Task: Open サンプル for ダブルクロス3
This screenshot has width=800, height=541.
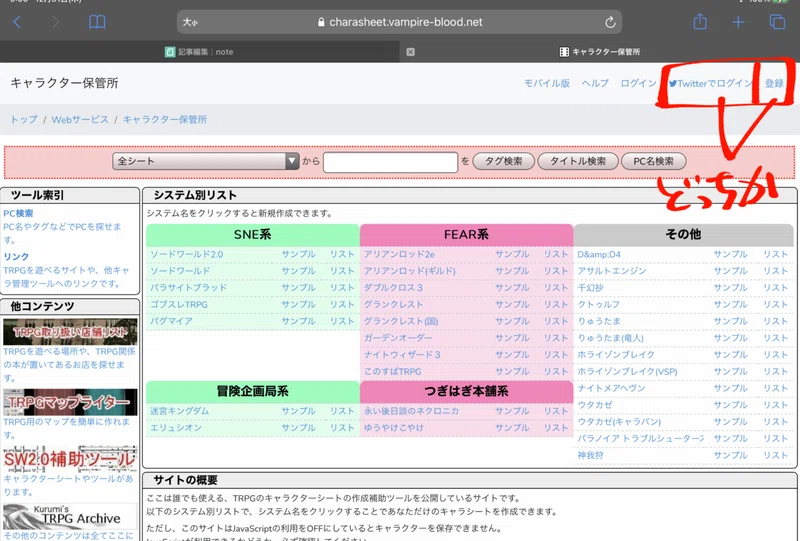Action: 512,288
